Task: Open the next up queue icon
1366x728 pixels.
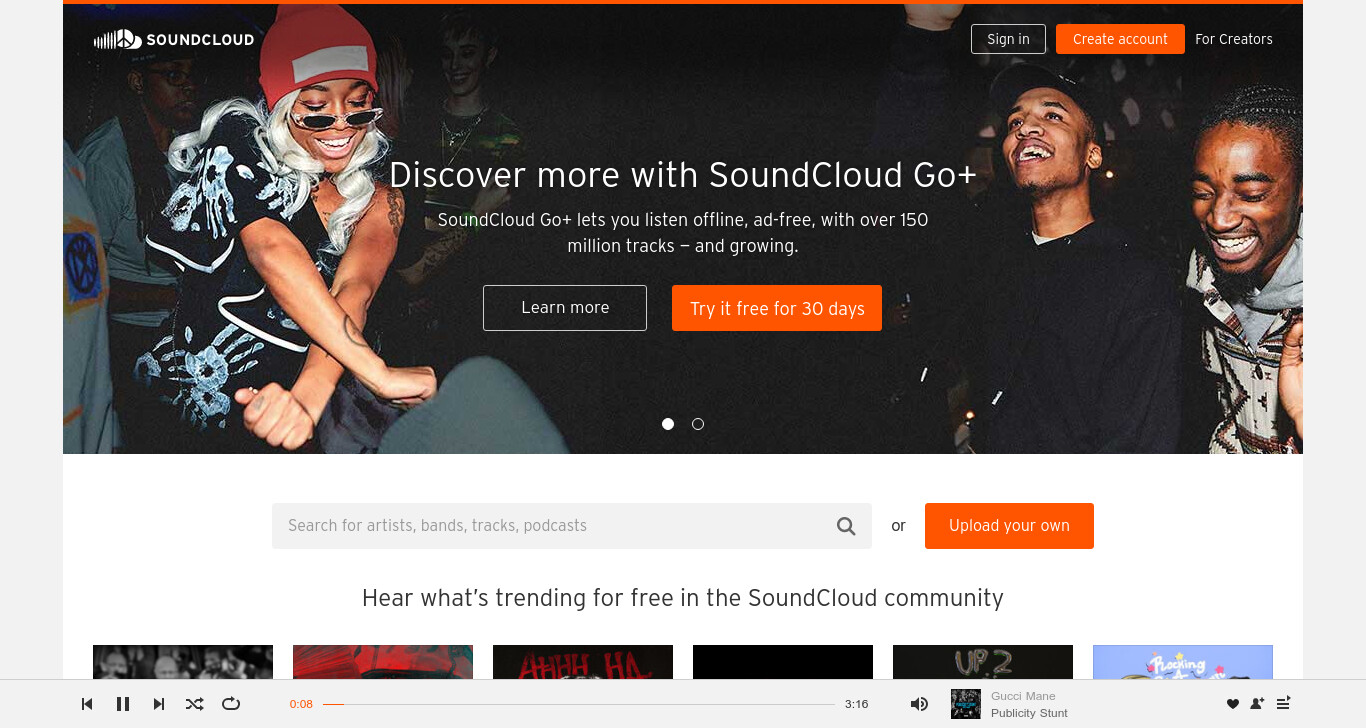Action: click(1285, 703)
